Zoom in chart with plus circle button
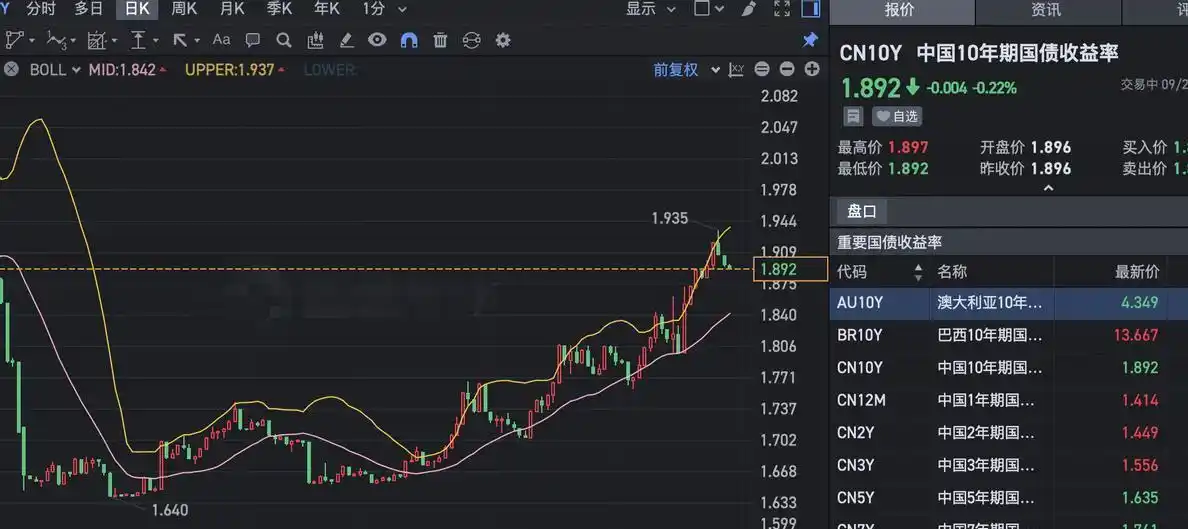Screen dimensions: 1188x529 point(812,69)
